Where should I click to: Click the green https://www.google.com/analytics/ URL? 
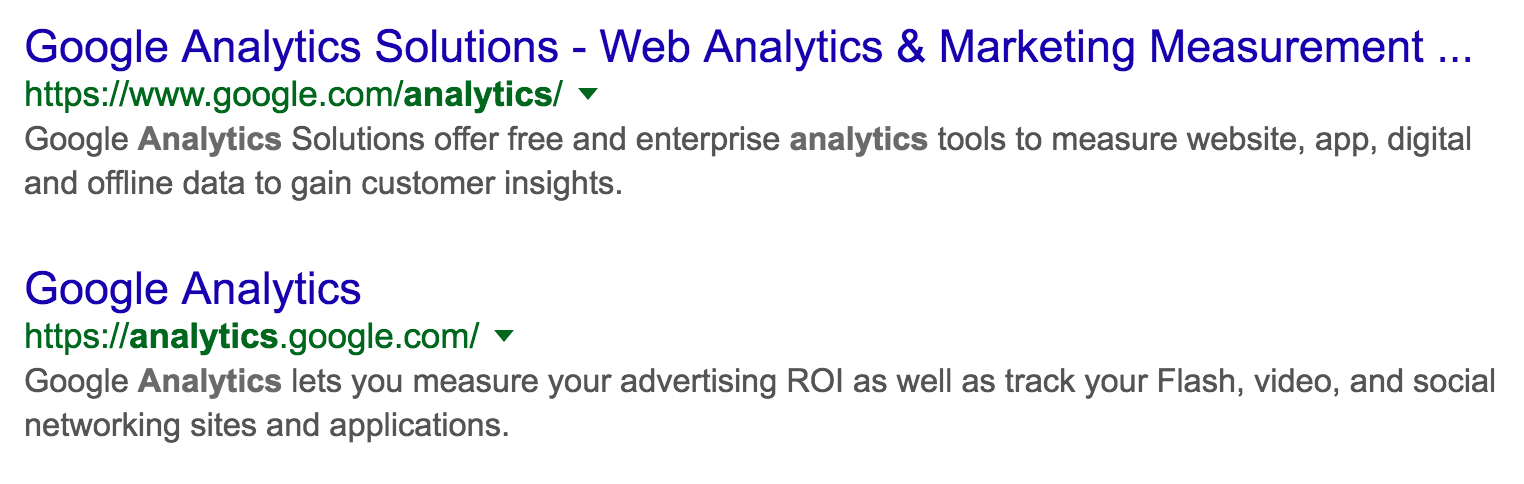293,96
